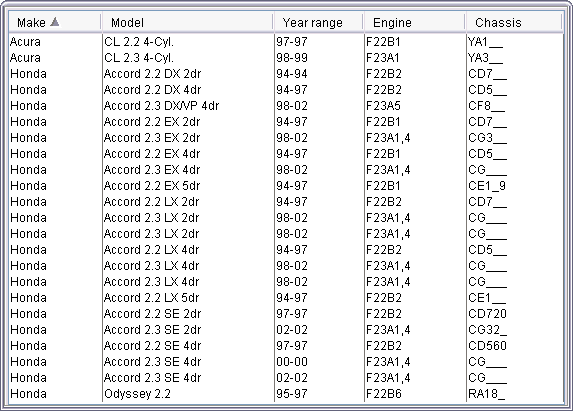Image resolution: width=573 pixels, height=411 pixels.
Task: Click the 00-00 year range cell
Action: [x=319, y=362]
